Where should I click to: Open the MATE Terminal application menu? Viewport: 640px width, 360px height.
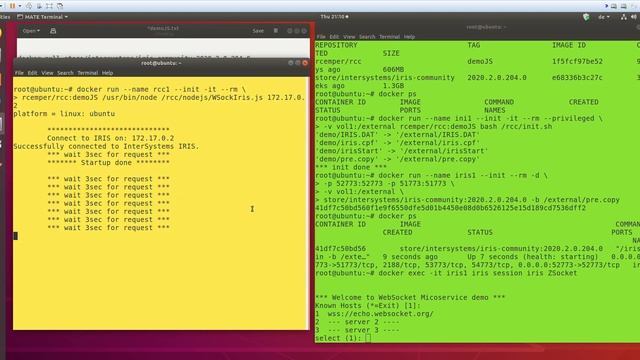coord(42,17)
